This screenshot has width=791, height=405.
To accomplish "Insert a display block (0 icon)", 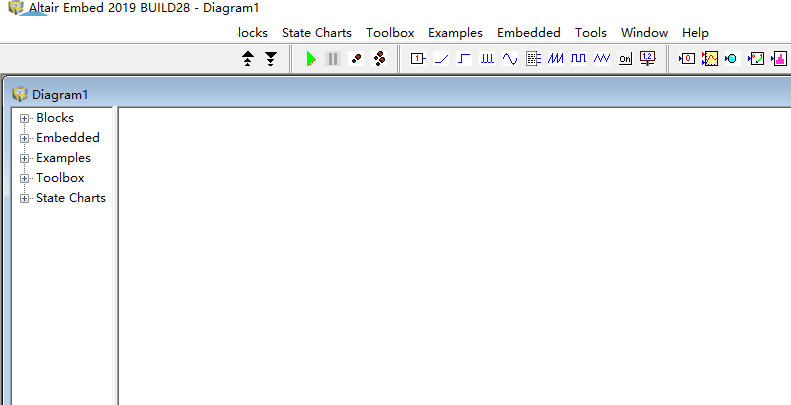I will coord(687,59).
